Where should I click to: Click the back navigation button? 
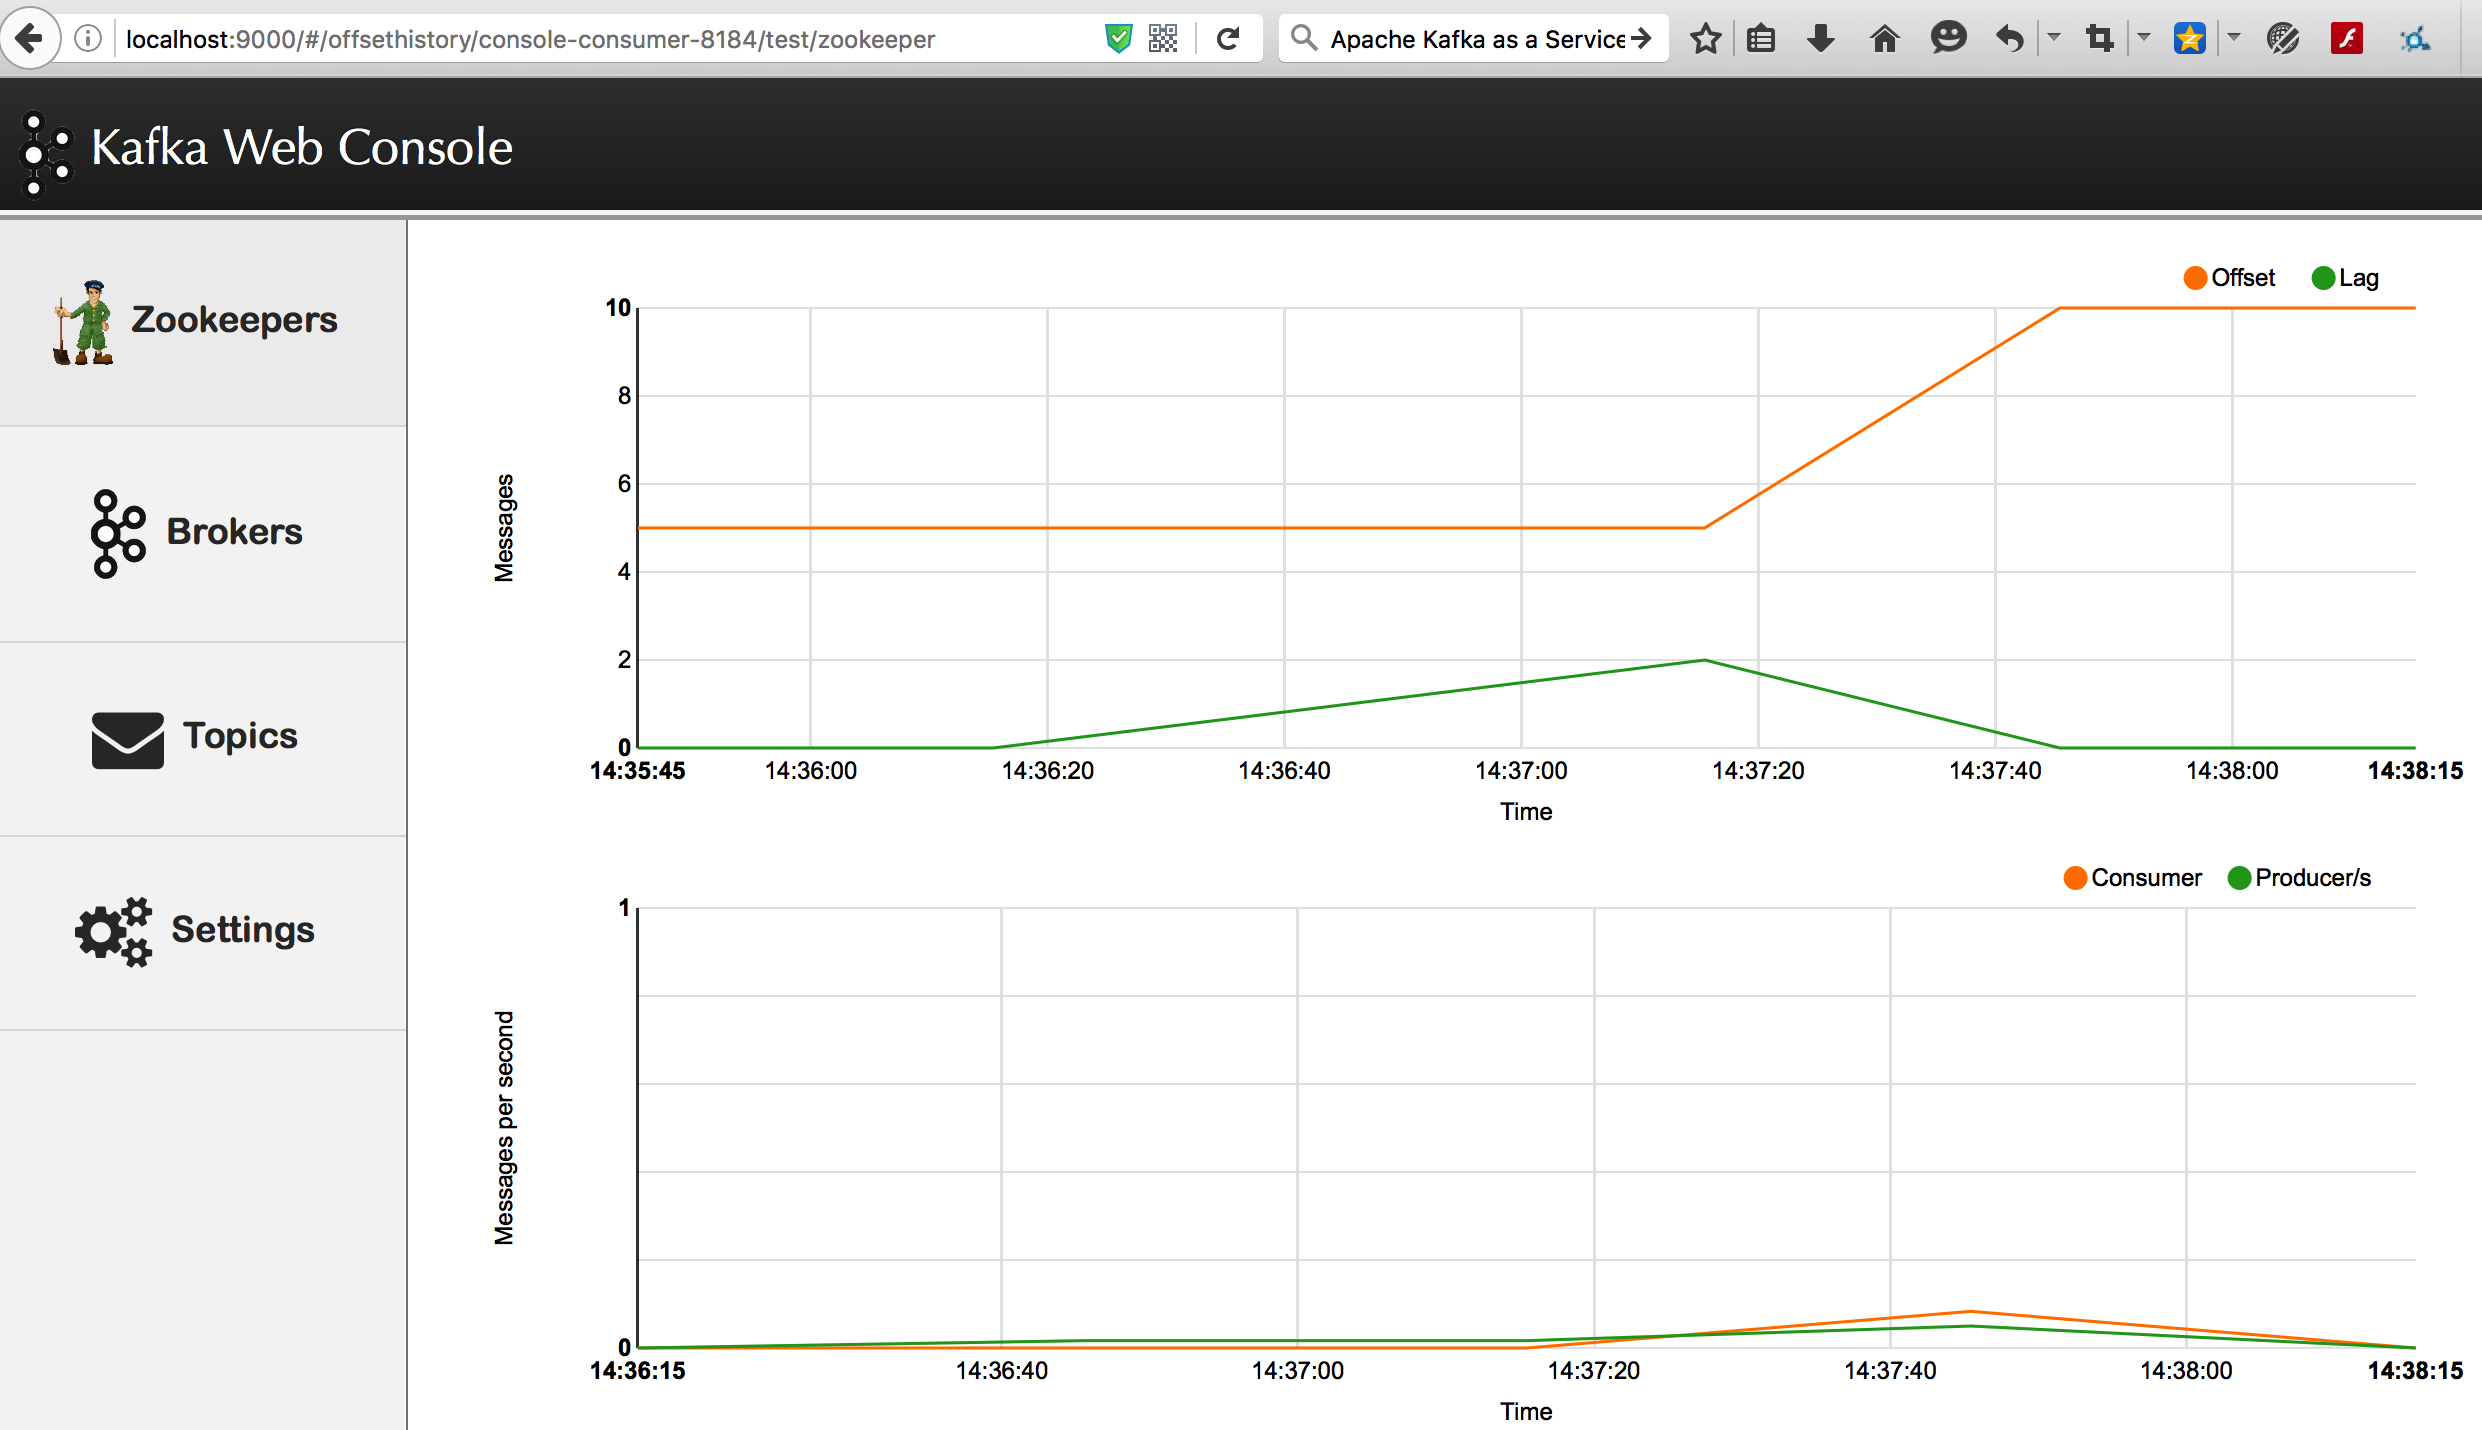coord(30,39)
